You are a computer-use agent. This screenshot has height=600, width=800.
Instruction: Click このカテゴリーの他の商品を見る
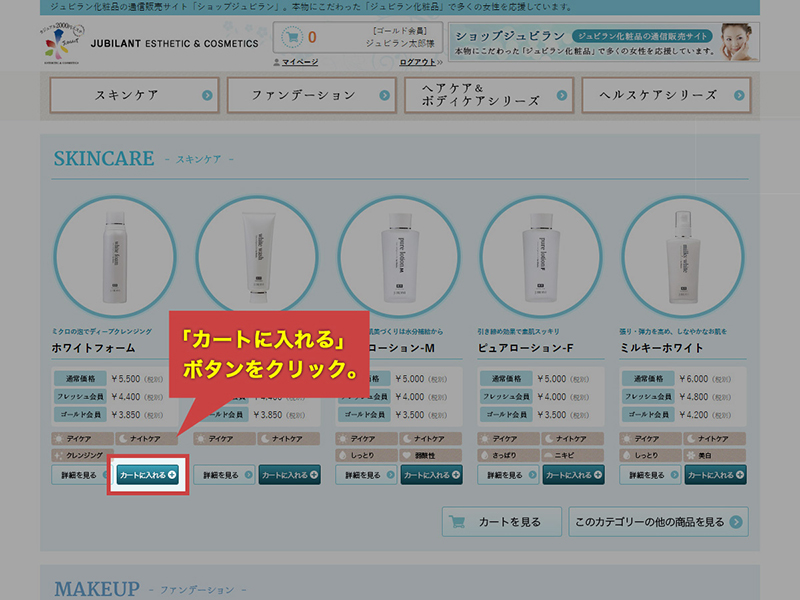[x=658, y=521]
